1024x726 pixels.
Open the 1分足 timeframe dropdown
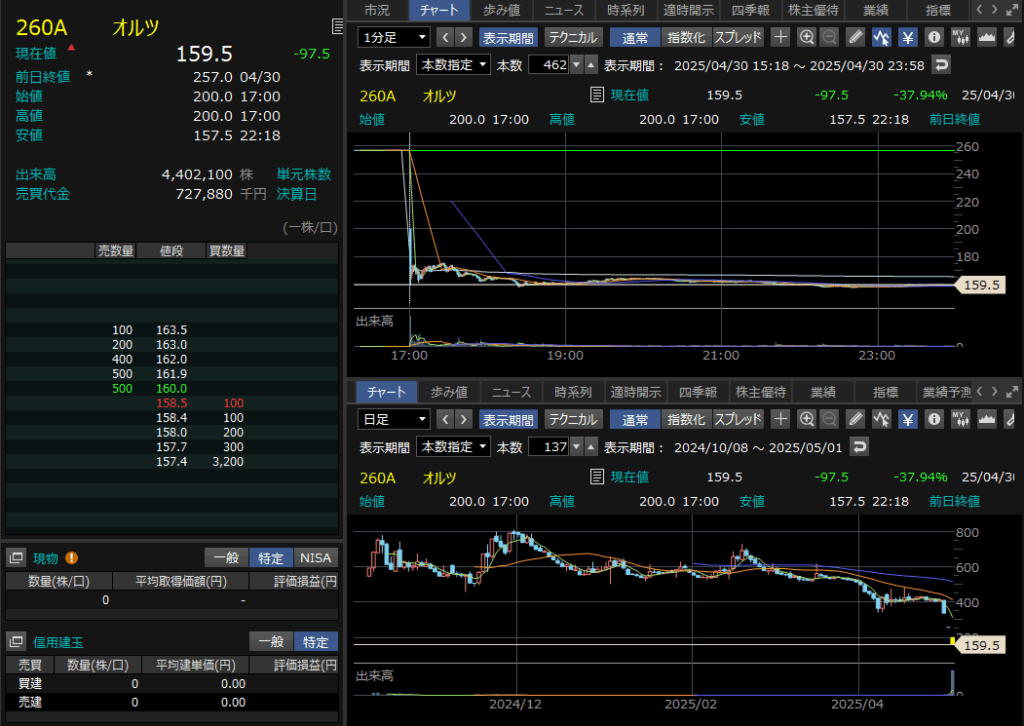(x=394, y=38)
